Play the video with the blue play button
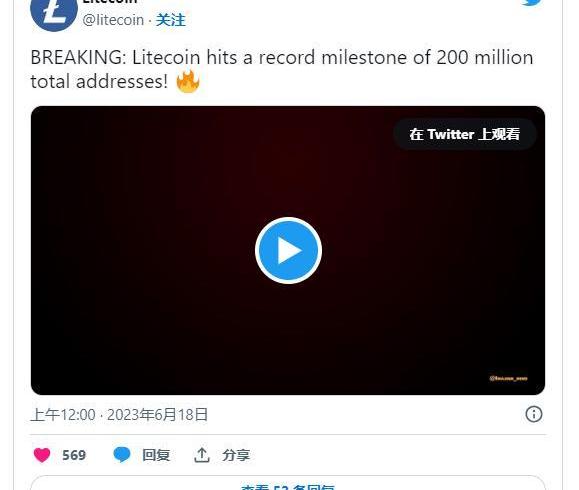This screenshot has width=579, height=490. (x=288, y=250)
